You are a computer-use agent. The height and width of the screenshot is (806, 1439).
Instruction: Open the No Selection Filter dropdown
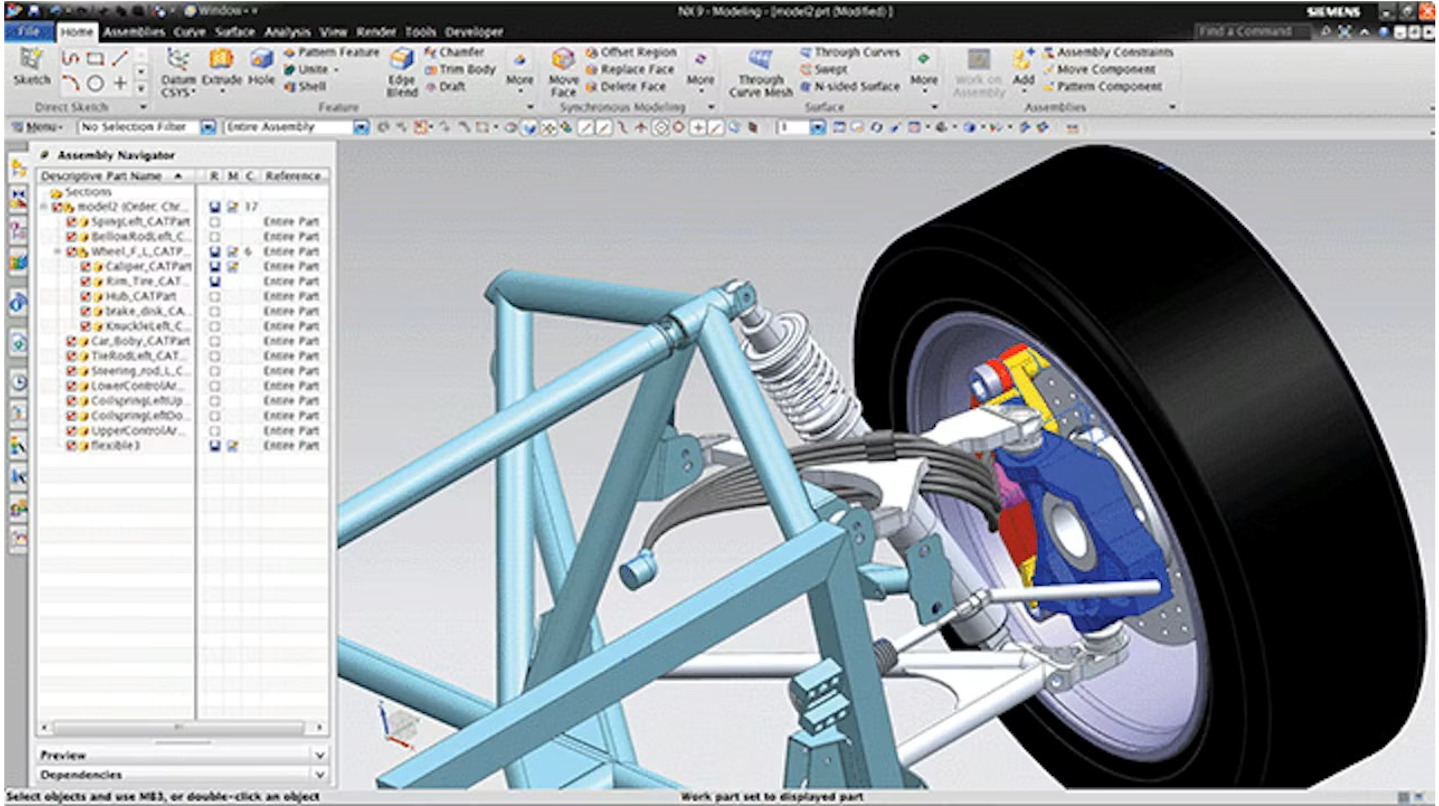pyautogui.click(x=208, y=127)
